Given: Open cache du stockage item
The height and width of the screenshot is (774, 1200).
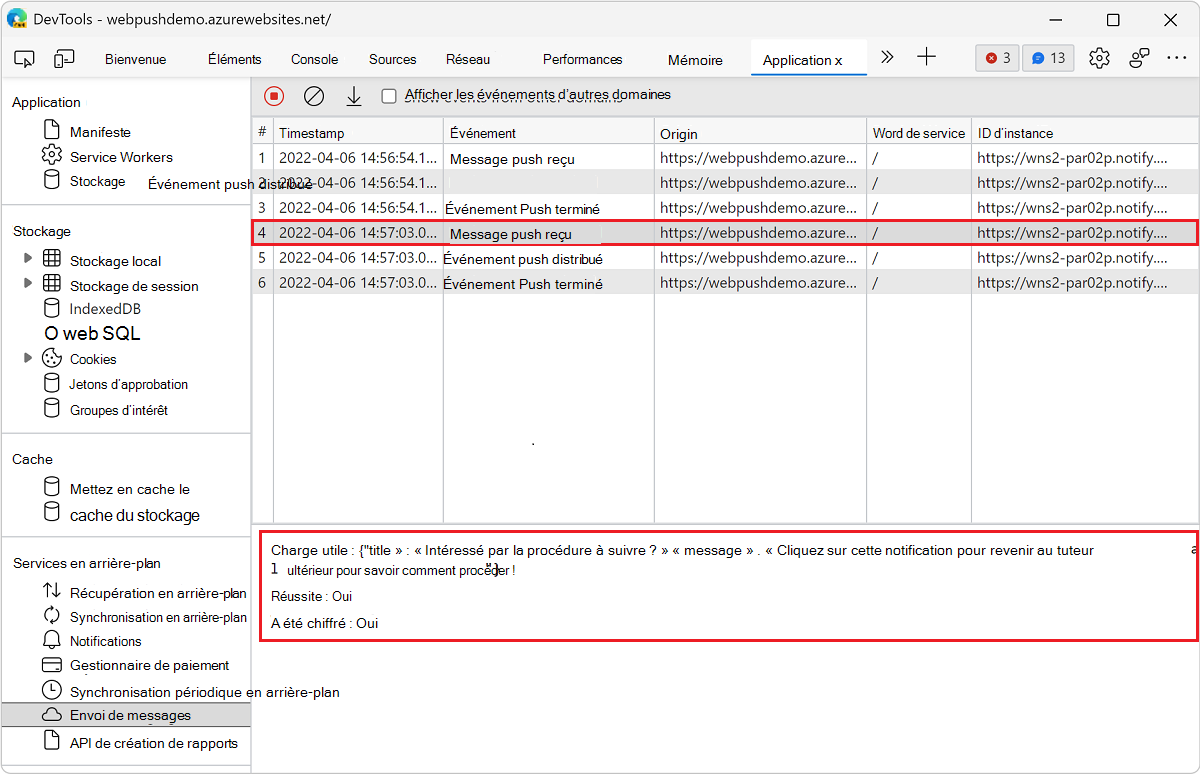Looking at the screenshot, I should pyautogui.click(x=135, y=515).
